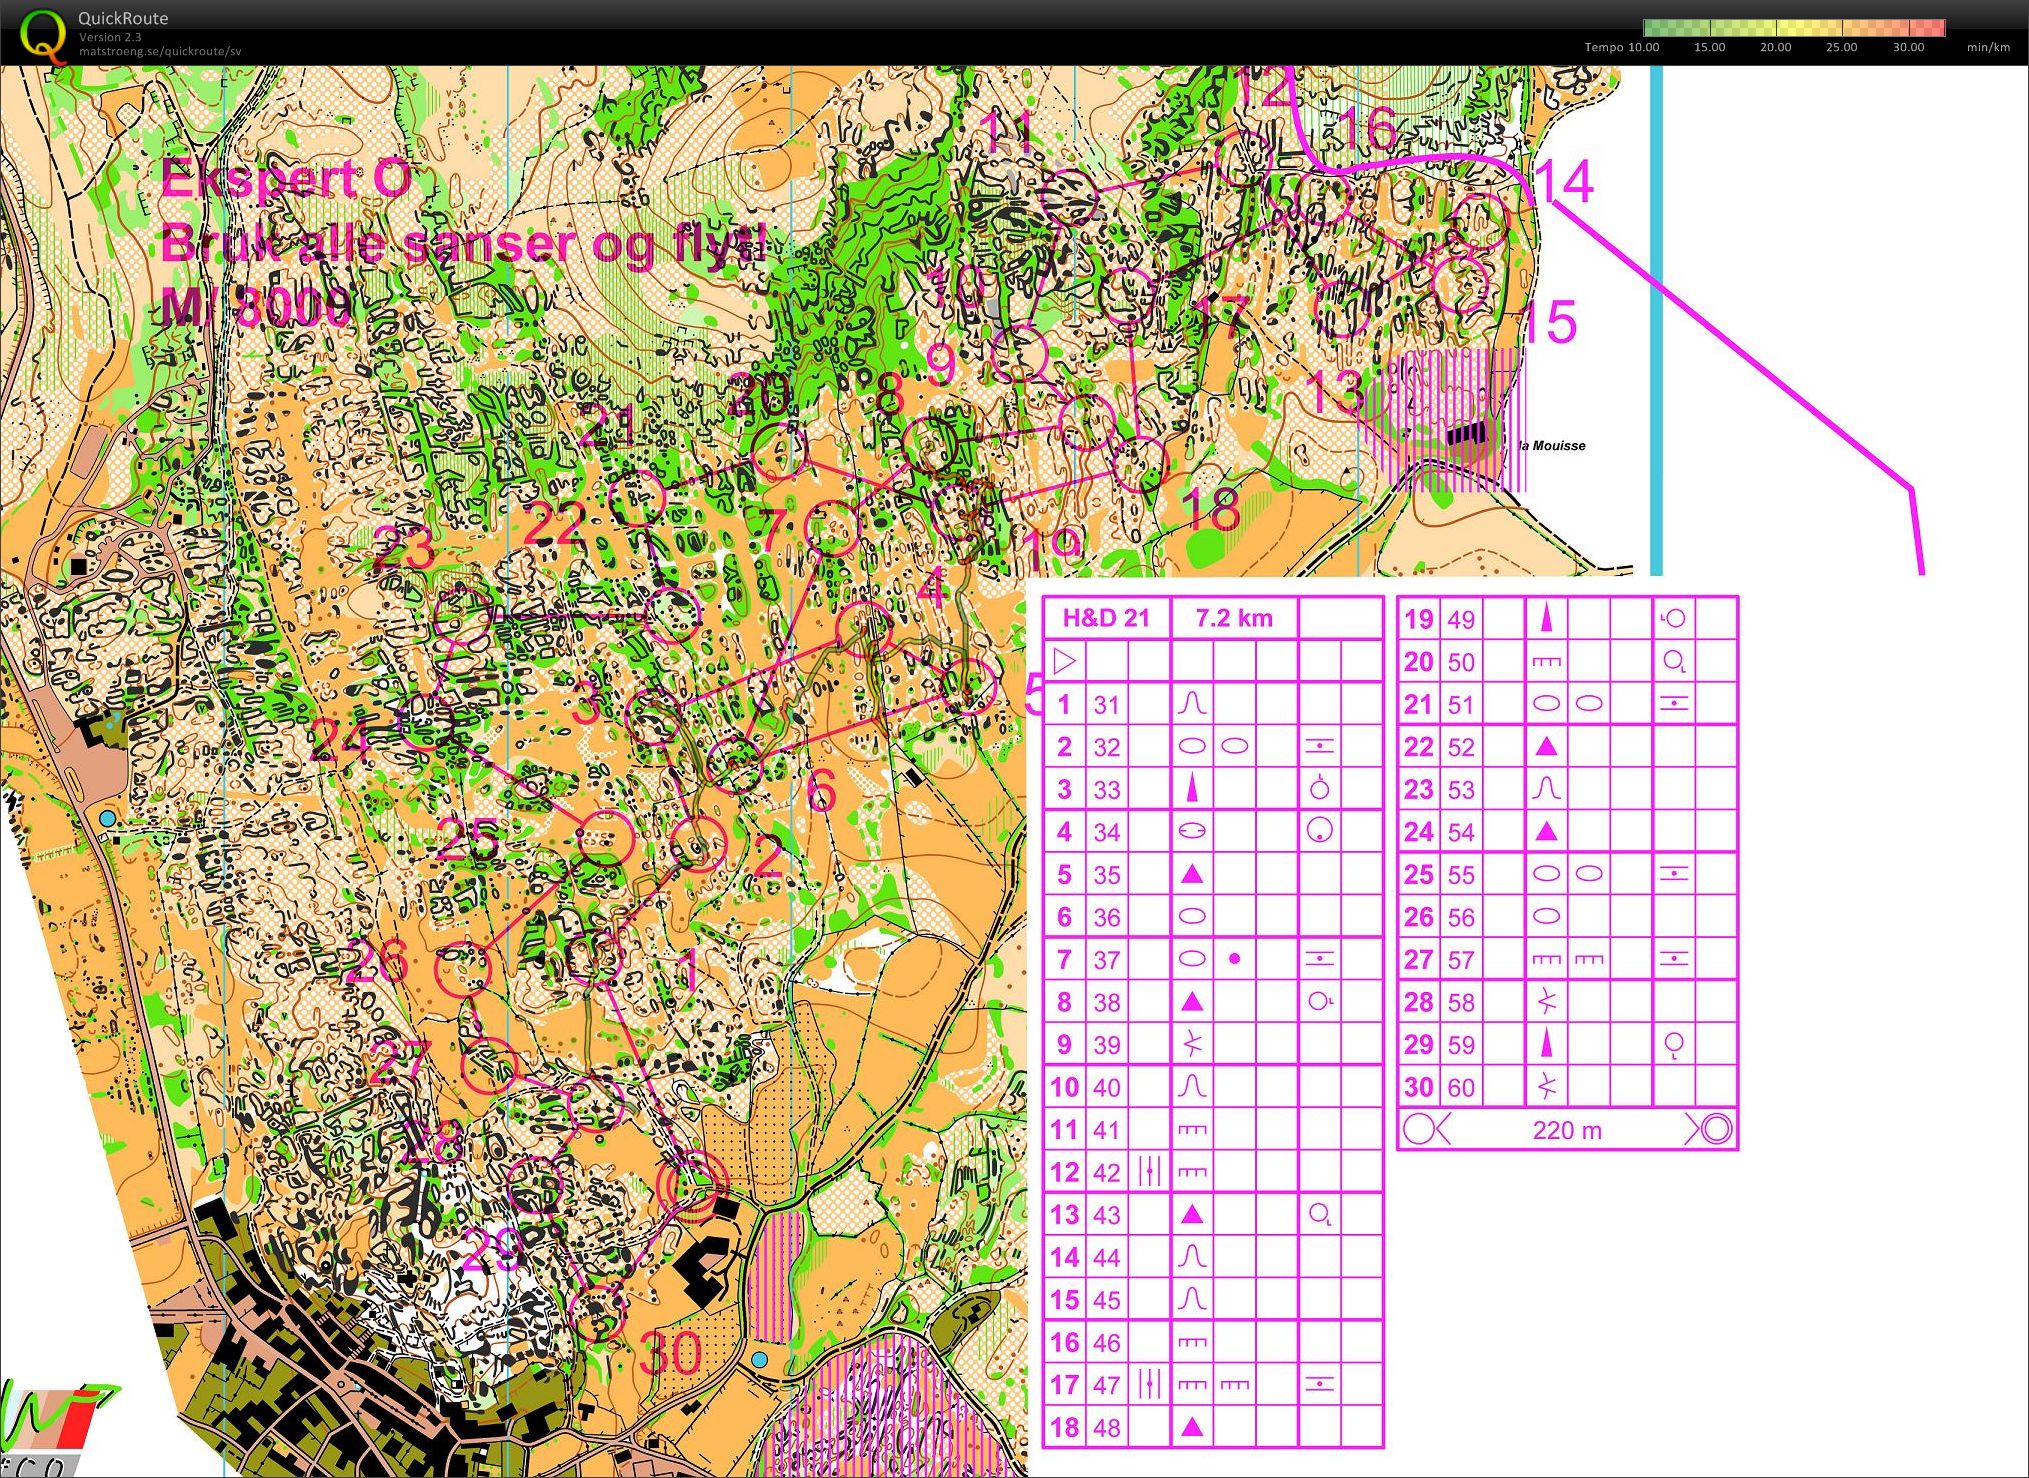Select the cliff symbol in row code 59
The height and width of the screenshot is (1478, 2029).
click(x=1547, y=1044)
